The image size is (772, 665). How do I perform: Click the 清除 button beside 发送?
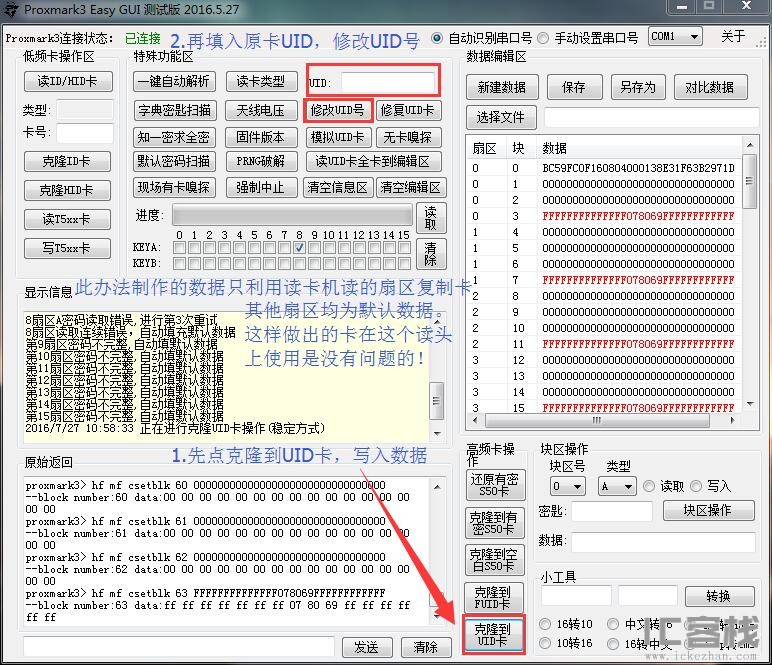tap(426, 647)
